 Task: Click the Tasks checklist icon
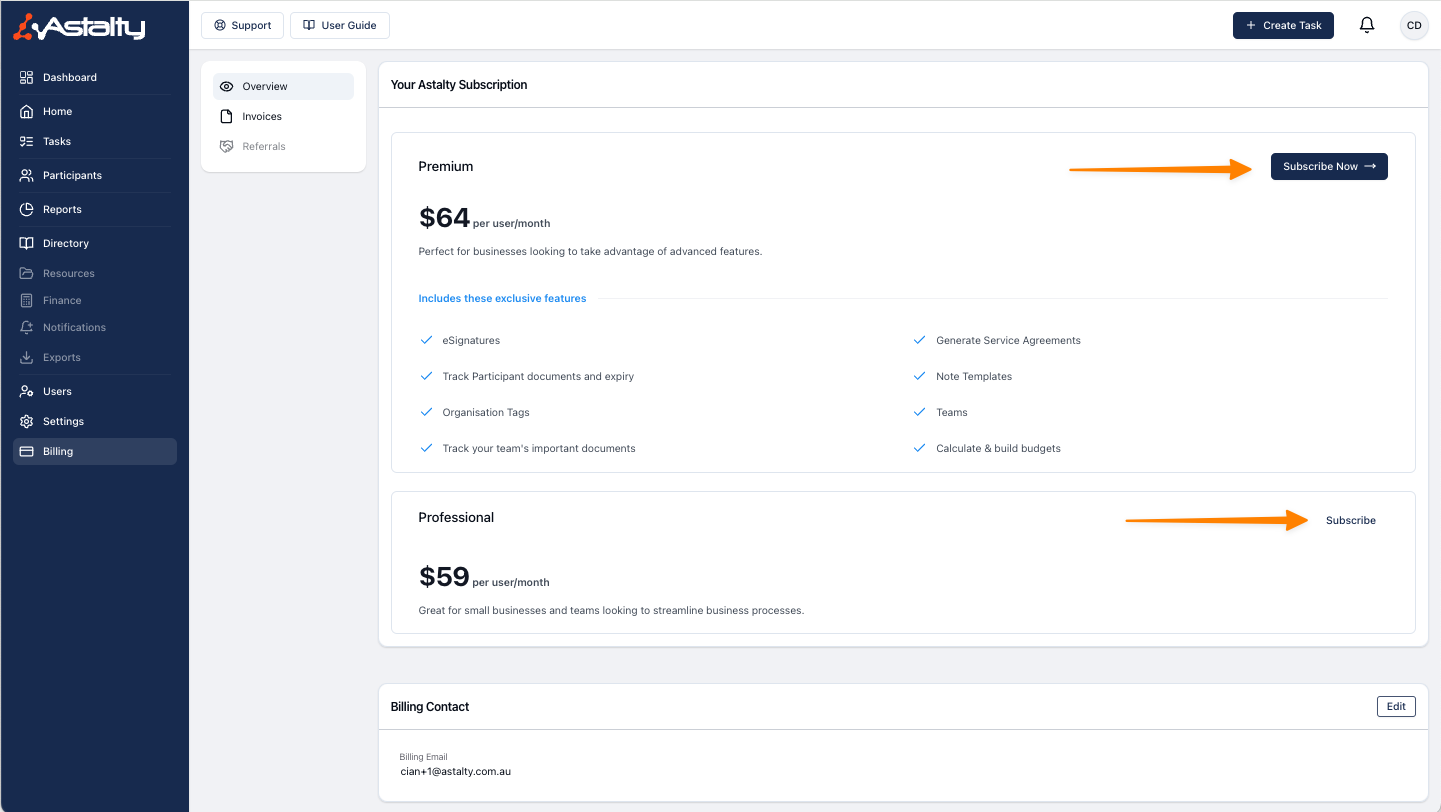27,141
